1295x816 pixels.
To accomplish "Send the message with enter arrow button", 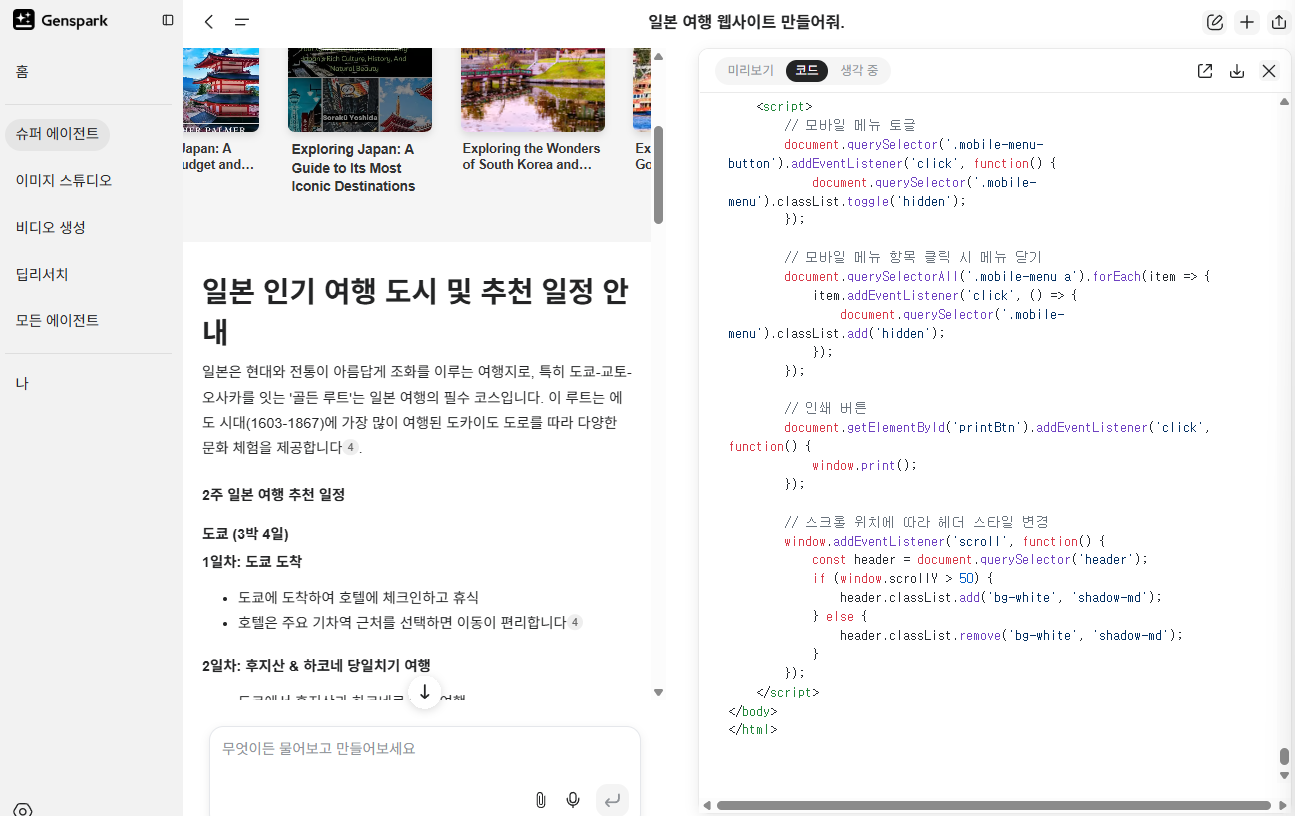I will click(612, 800).
